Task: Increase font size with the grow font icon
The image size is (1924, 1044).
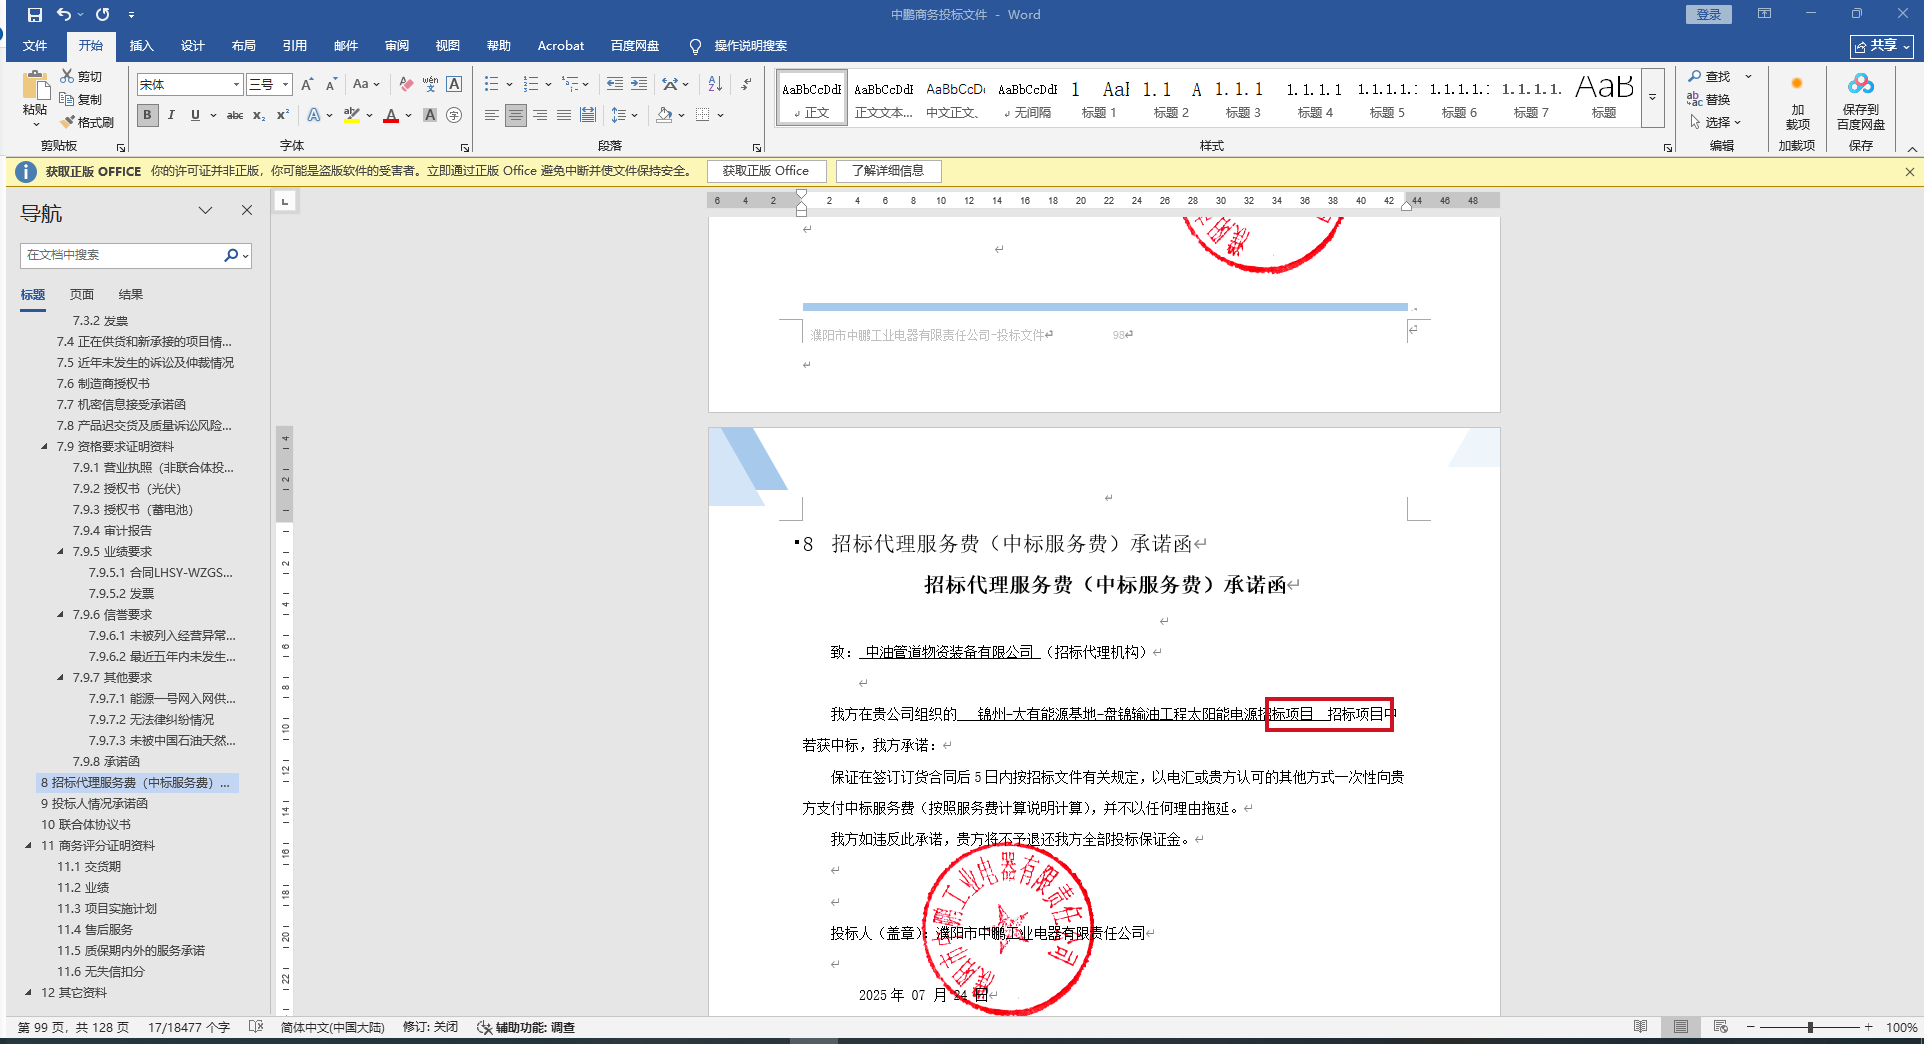Action: [x=307, y=85]
